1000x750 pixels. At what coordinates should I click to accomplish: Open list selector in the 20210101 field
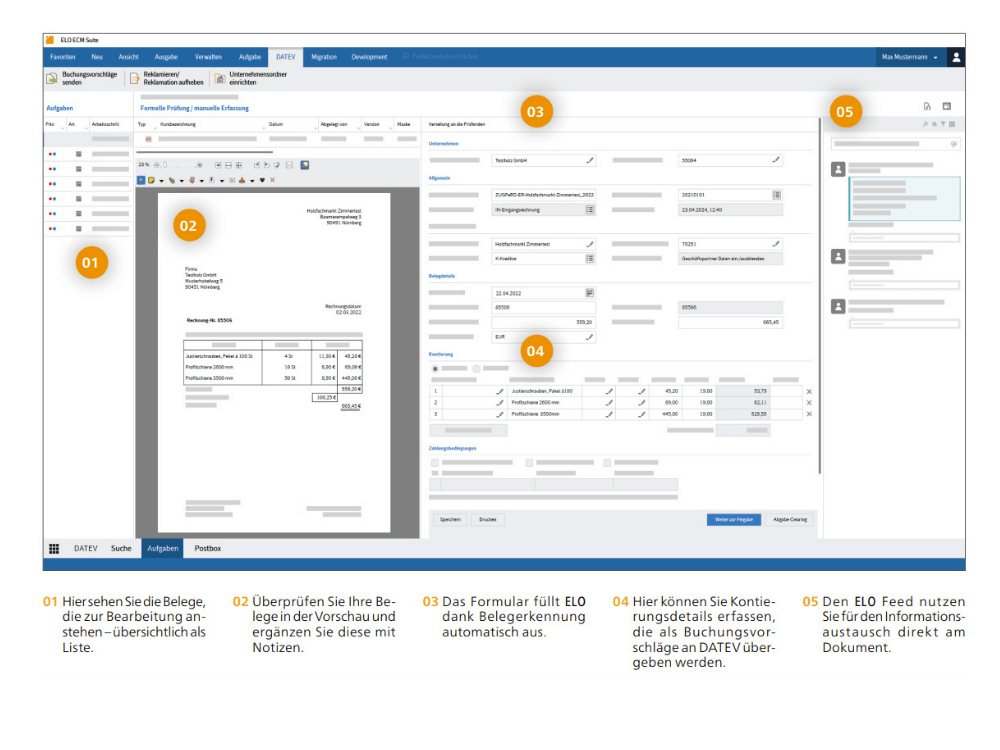pyautogui.click(x=776, y=195)
